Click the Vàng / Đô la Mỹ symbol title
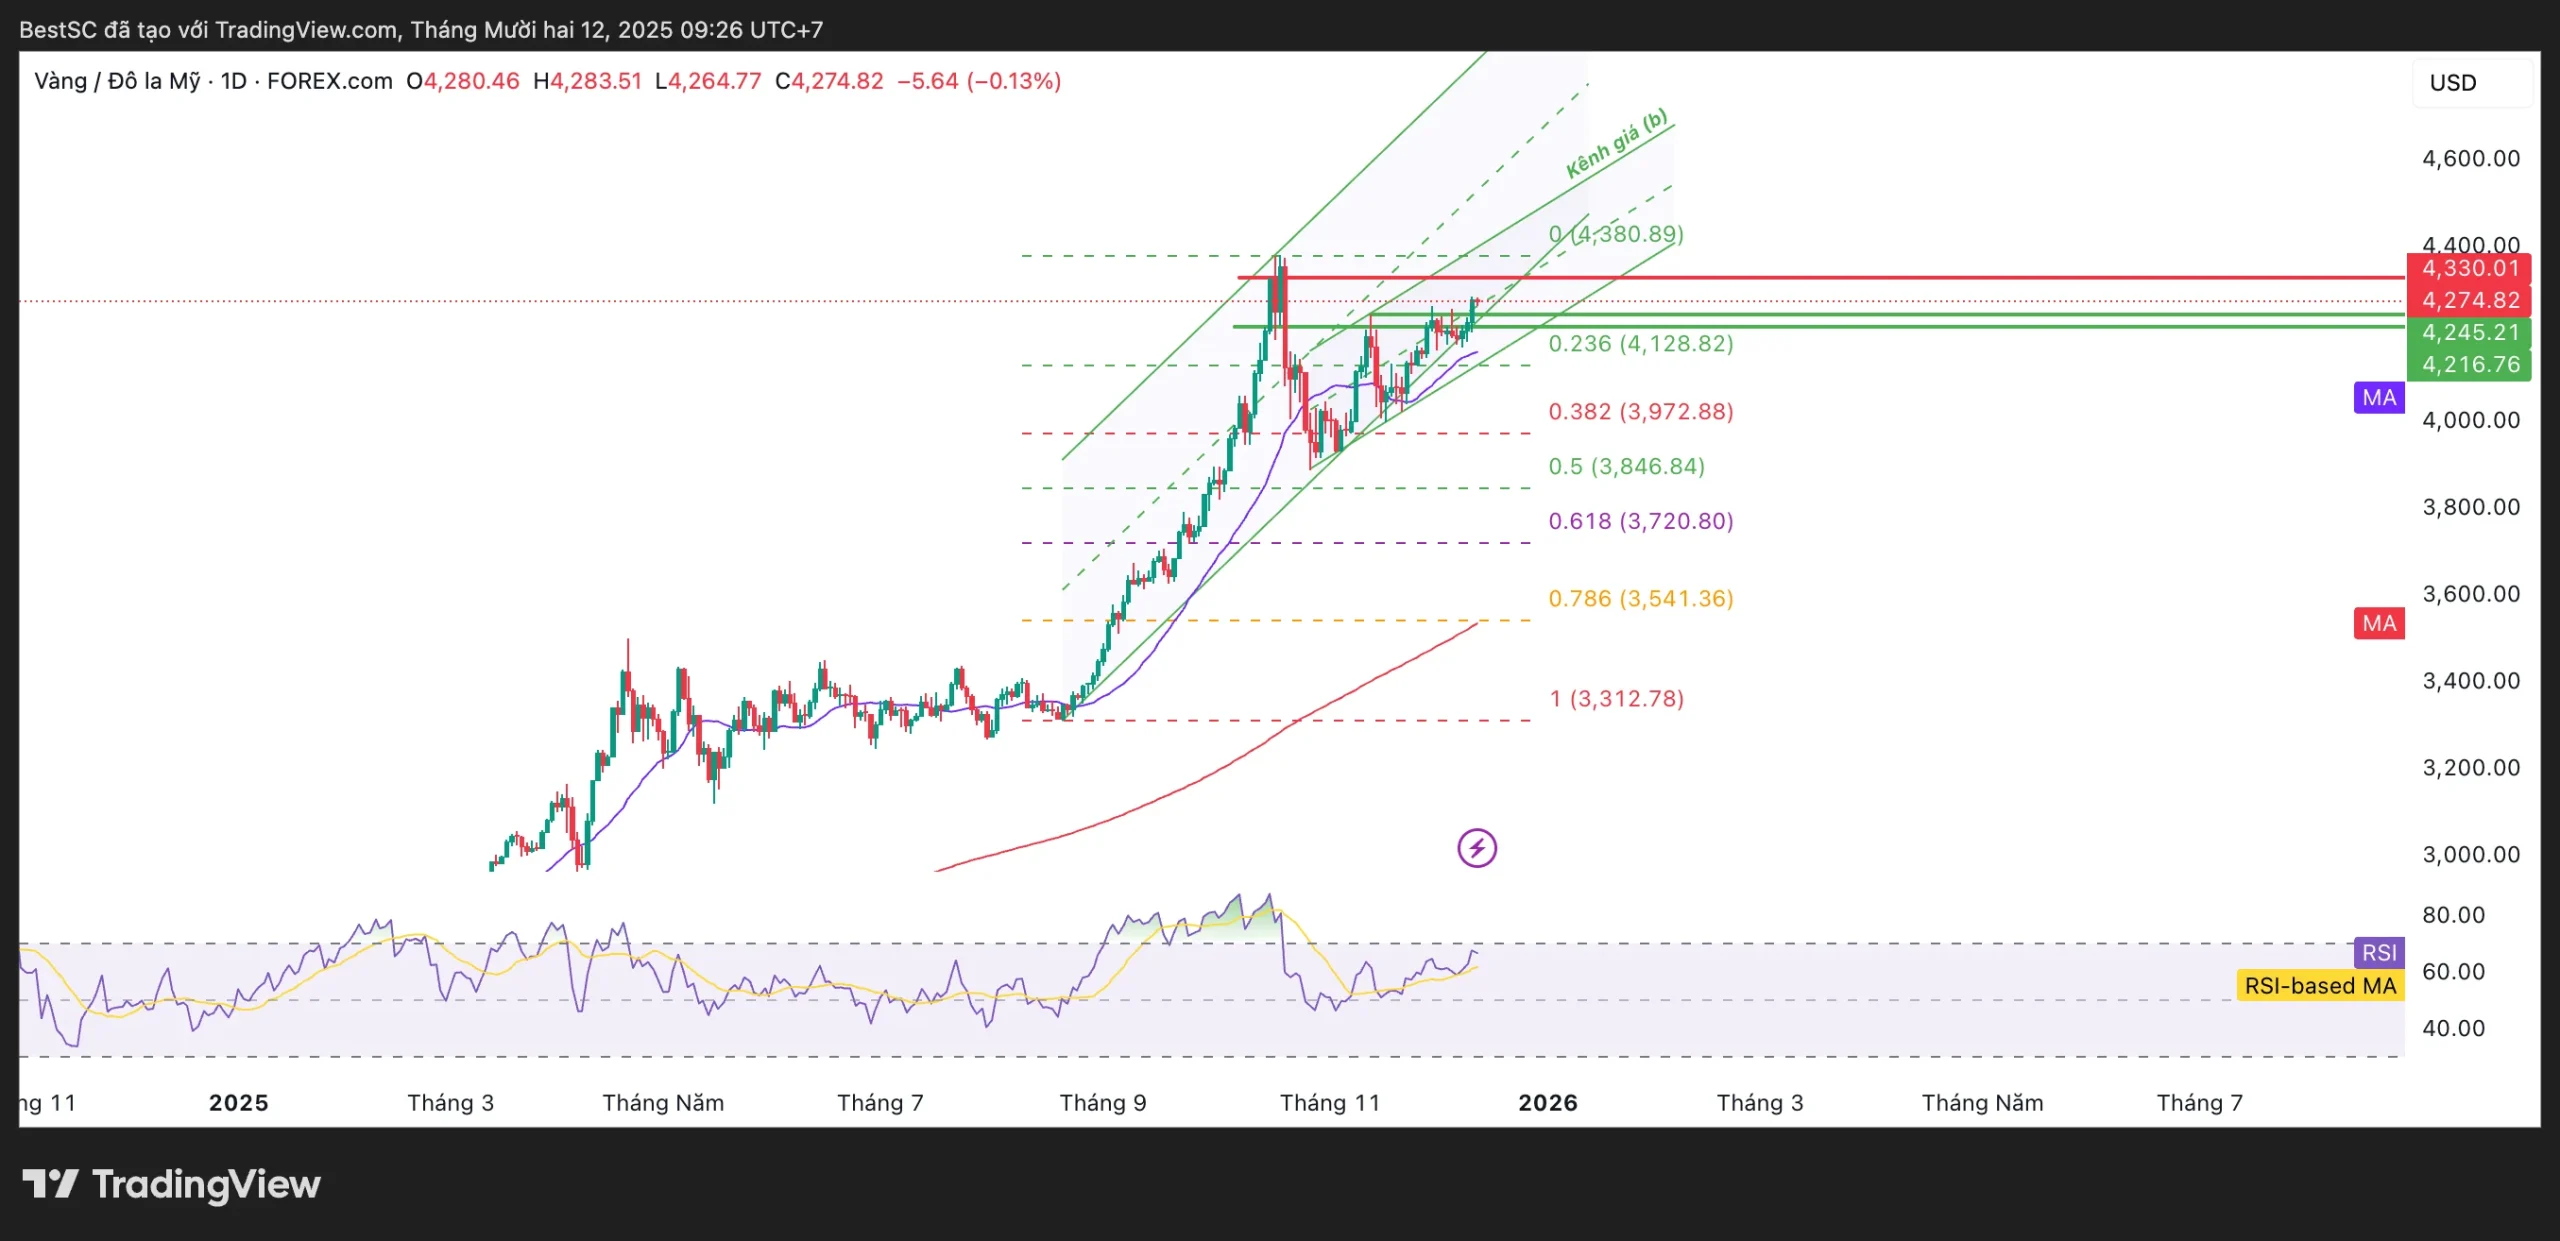 tap(117, 81)
